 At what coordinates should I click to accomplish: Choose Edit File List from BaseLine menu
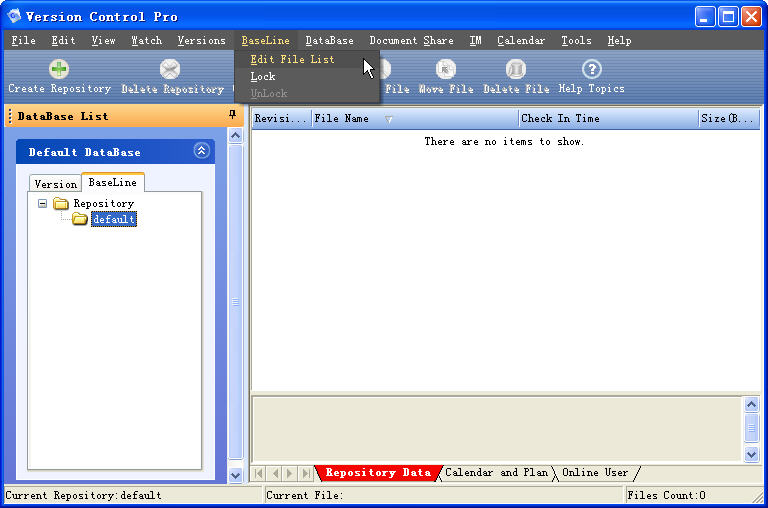tap(307, 59)
